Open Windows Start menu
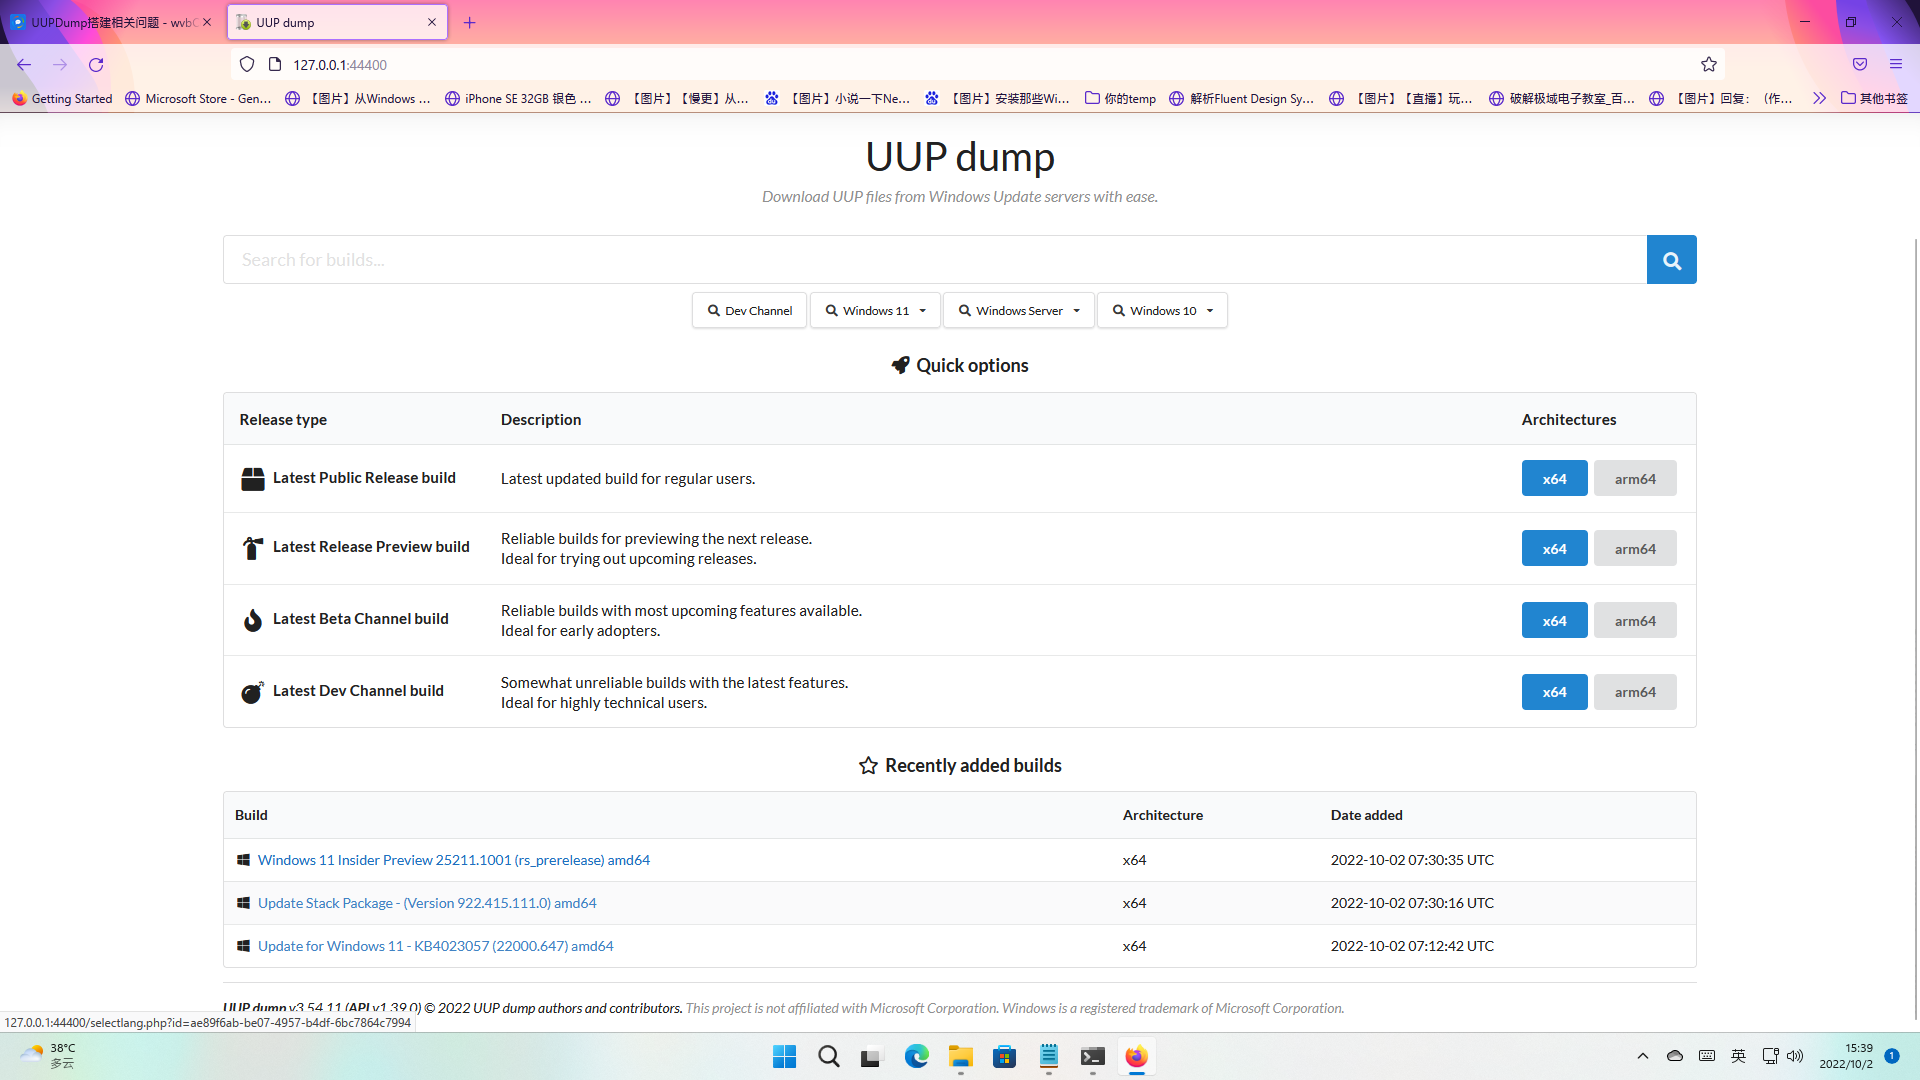 click(785, 1057)
